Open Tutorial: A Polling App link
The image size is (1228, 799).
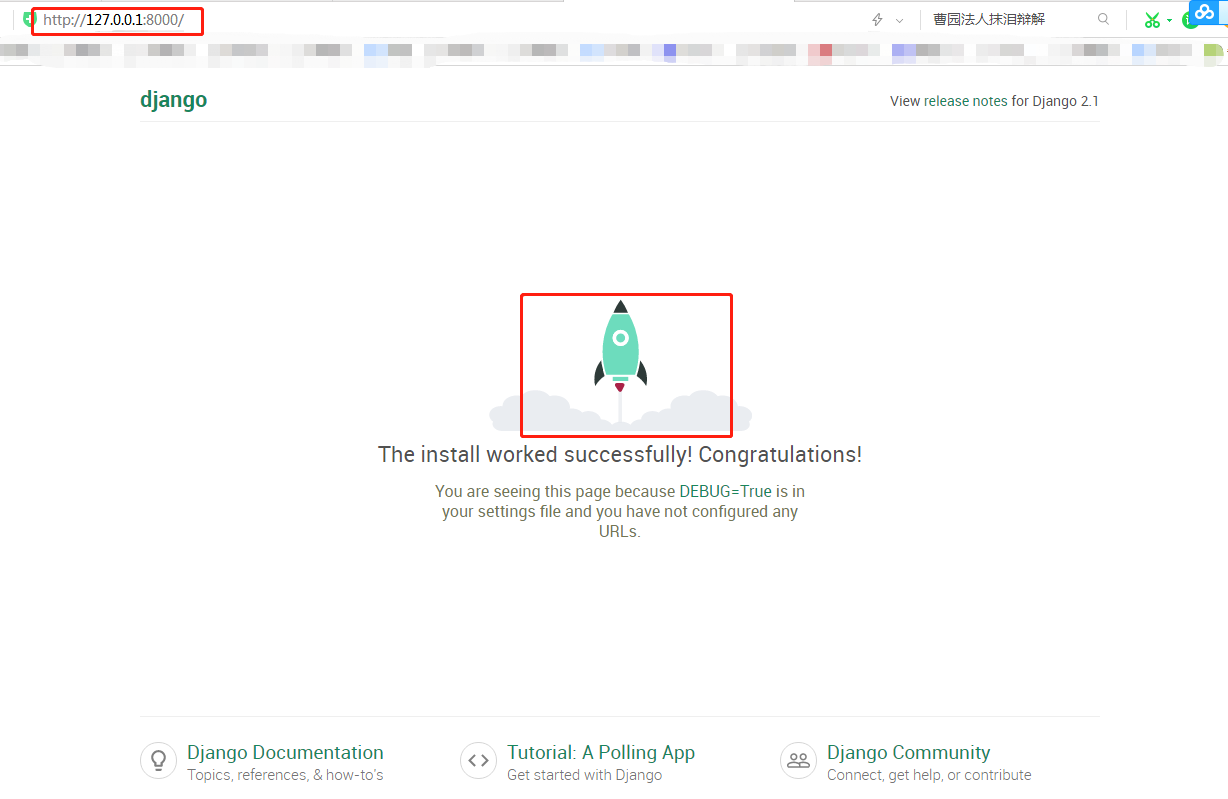(601, 753)
